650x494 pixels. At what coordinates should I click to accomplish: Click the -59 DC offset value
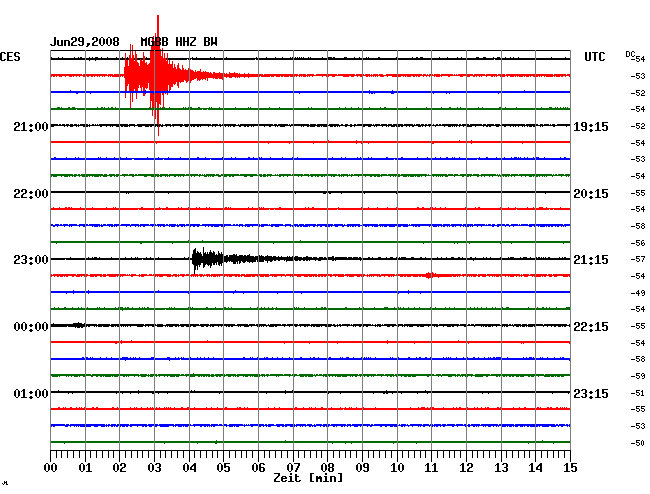(638, 376)
